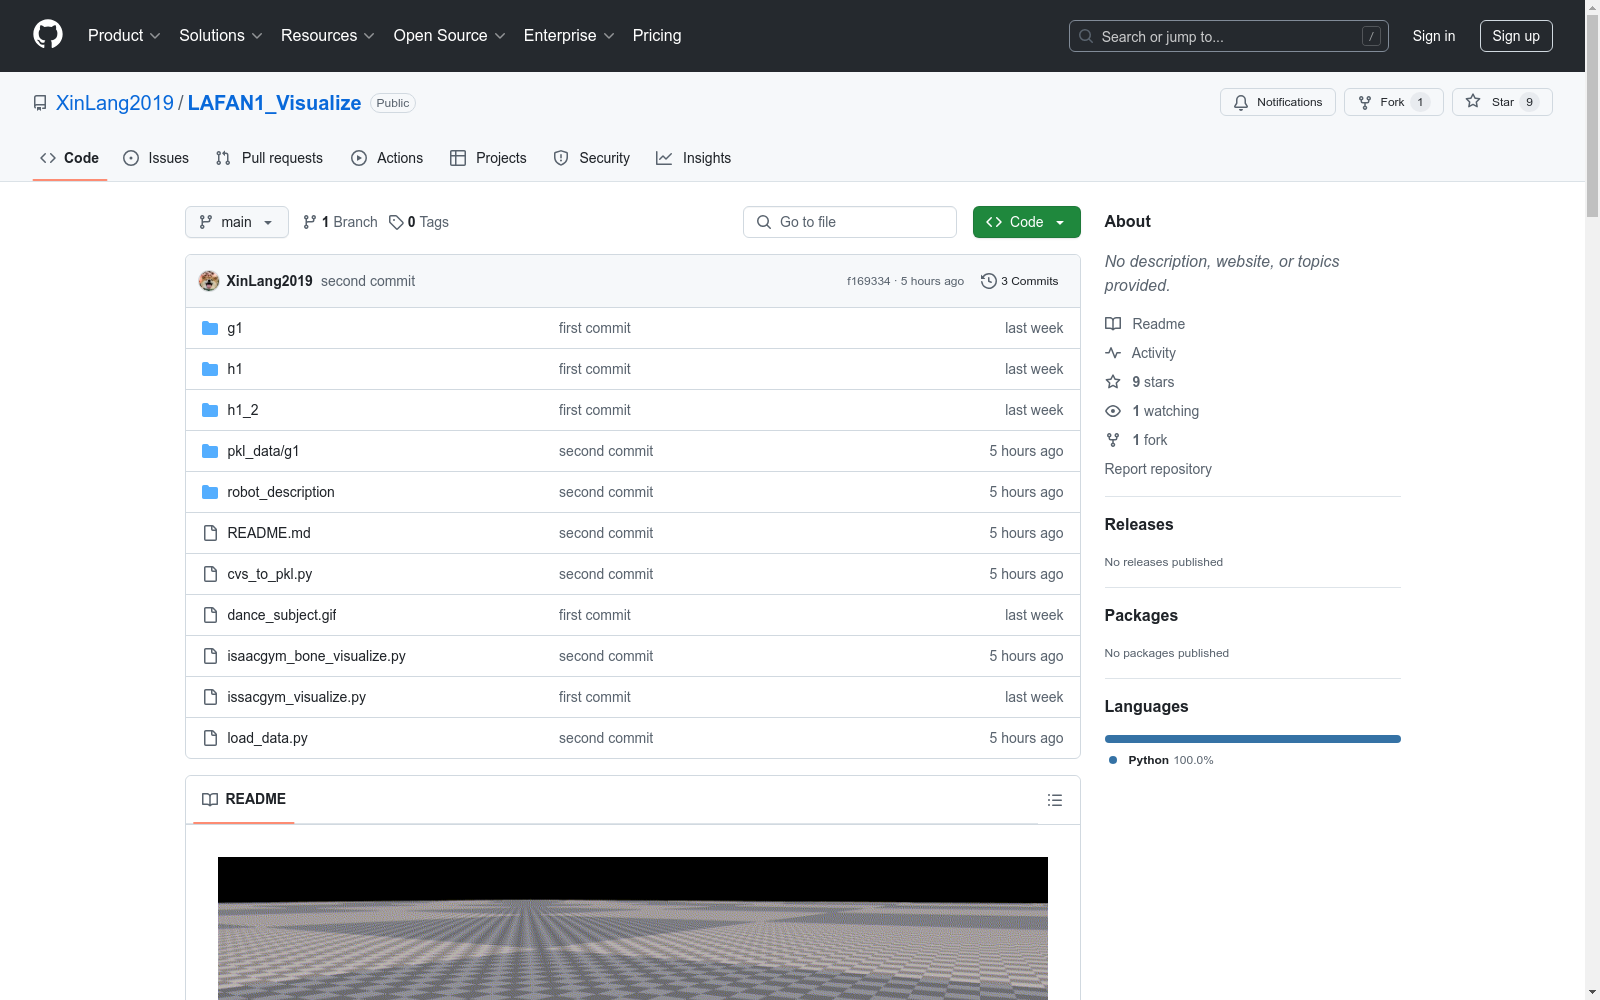1600x1000 pixels.
Task: Click the pkl_data/g1 folder icon
Action: (210, 451)
